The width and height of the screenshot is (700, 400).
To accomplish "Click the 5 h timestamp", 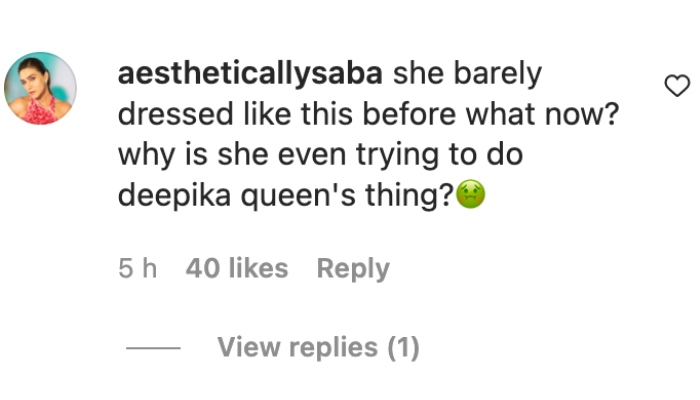I will [x=137, y=269].
